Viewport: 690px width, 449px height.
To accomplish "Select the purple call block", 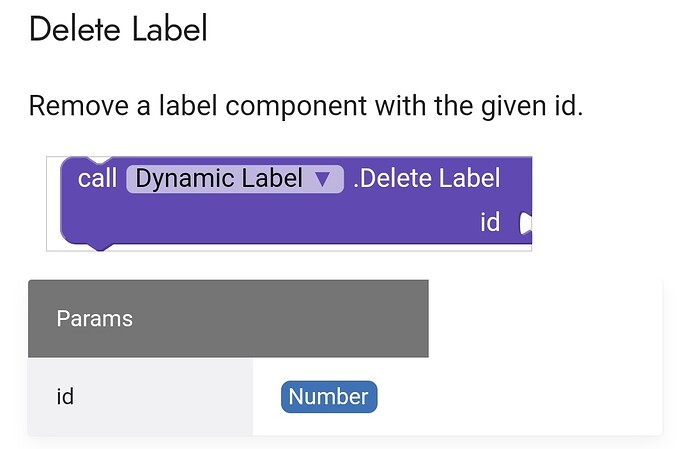I will coord(296,203).
